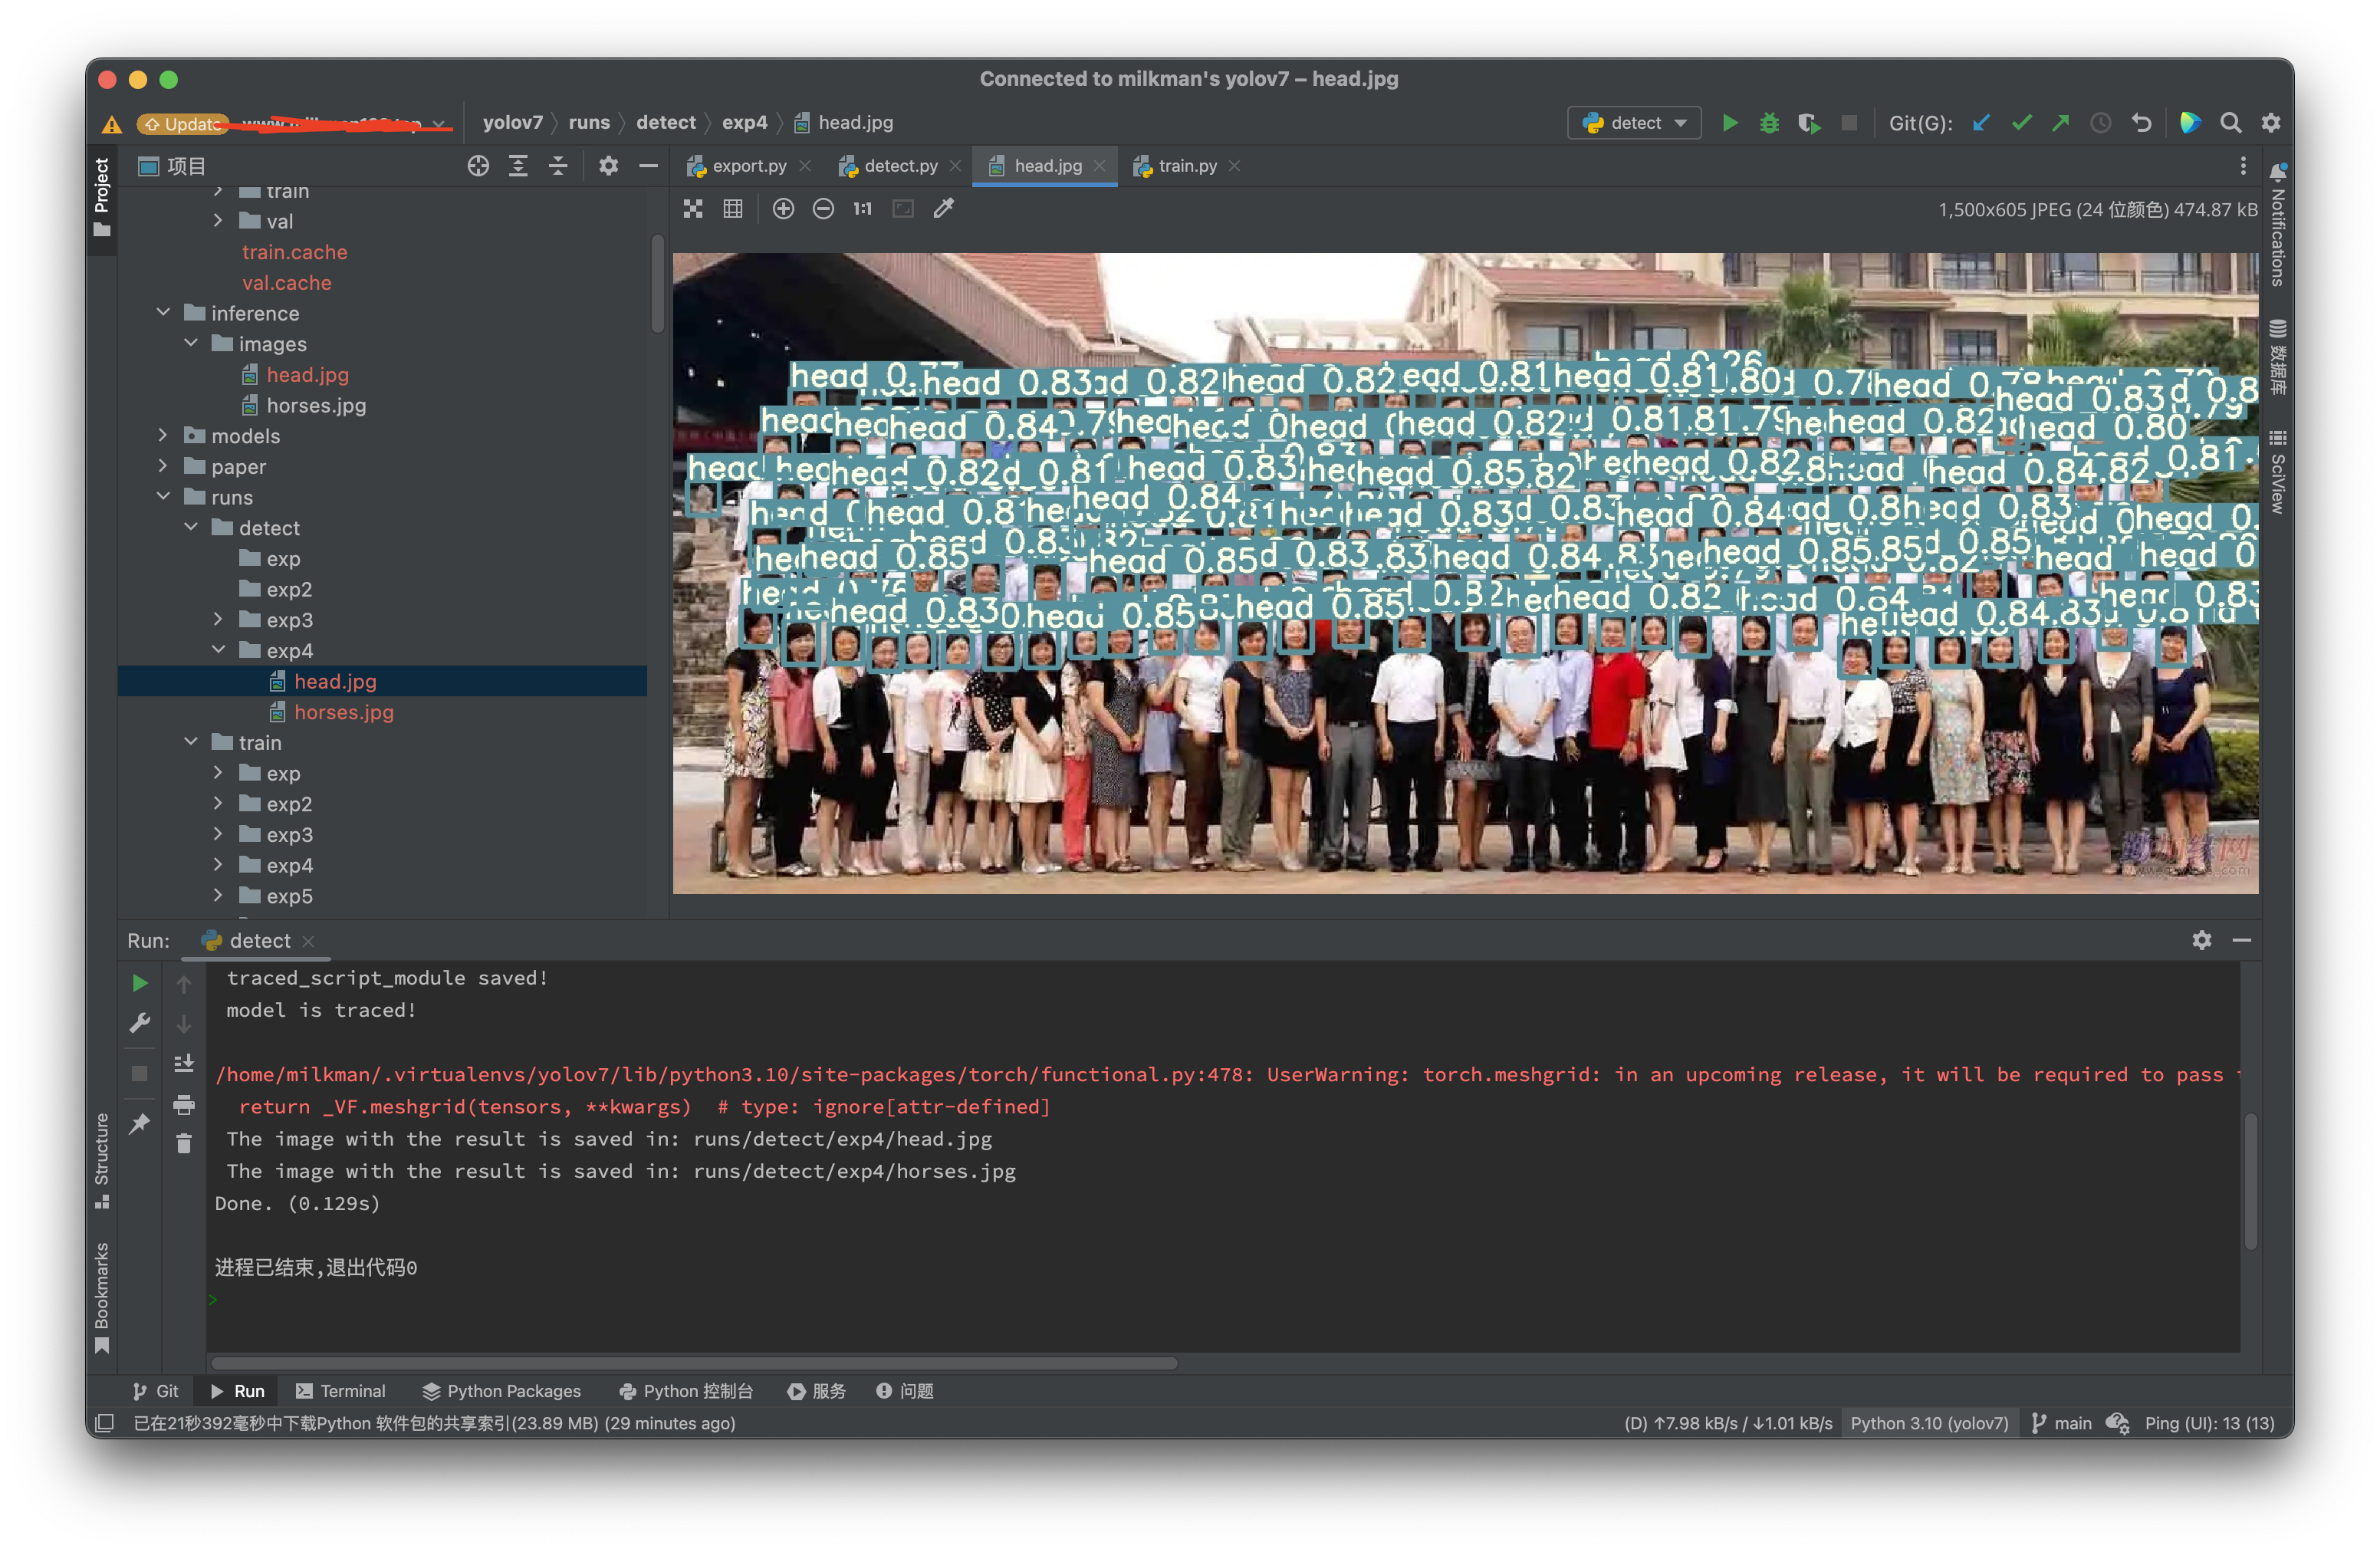Click zoom out on image viewer
This screenshot has height=1552, width=2380.
pos(823,208)
